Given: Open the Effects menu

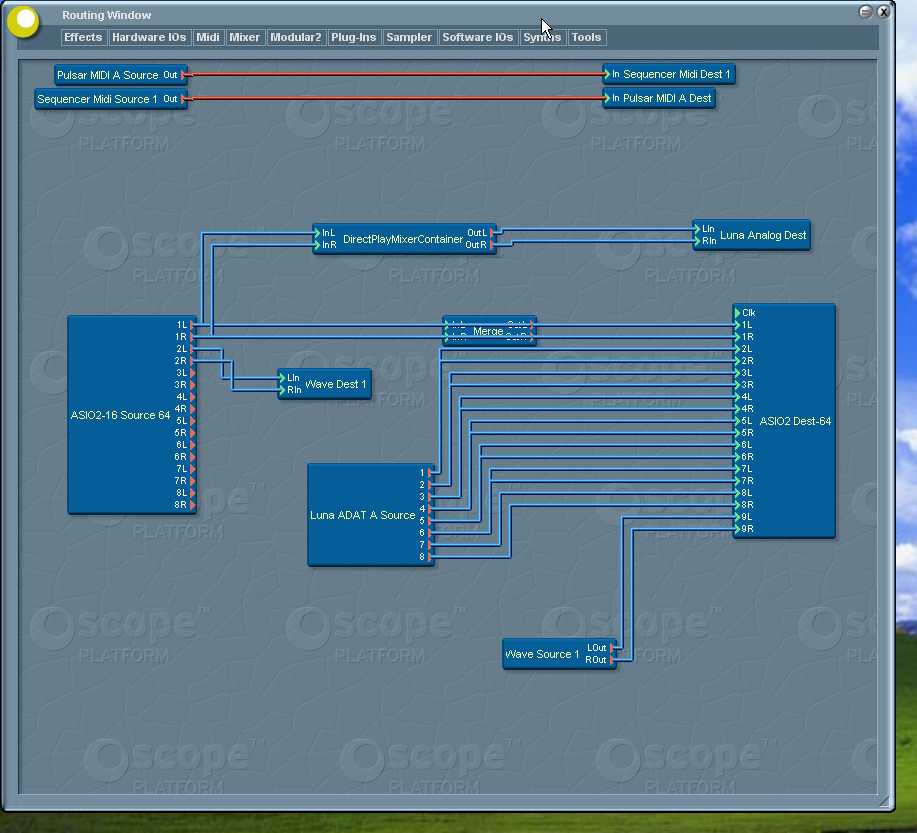Looking at the screenshot, I should click(x=83, y=37).
